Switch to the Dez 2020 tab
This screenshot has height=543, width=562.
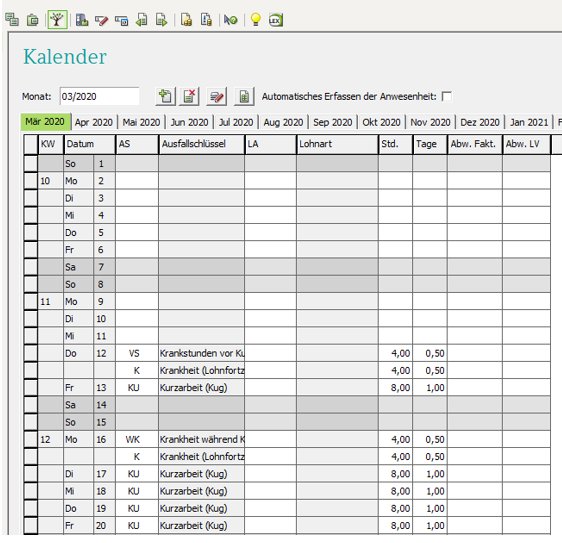tap(480, 123)
